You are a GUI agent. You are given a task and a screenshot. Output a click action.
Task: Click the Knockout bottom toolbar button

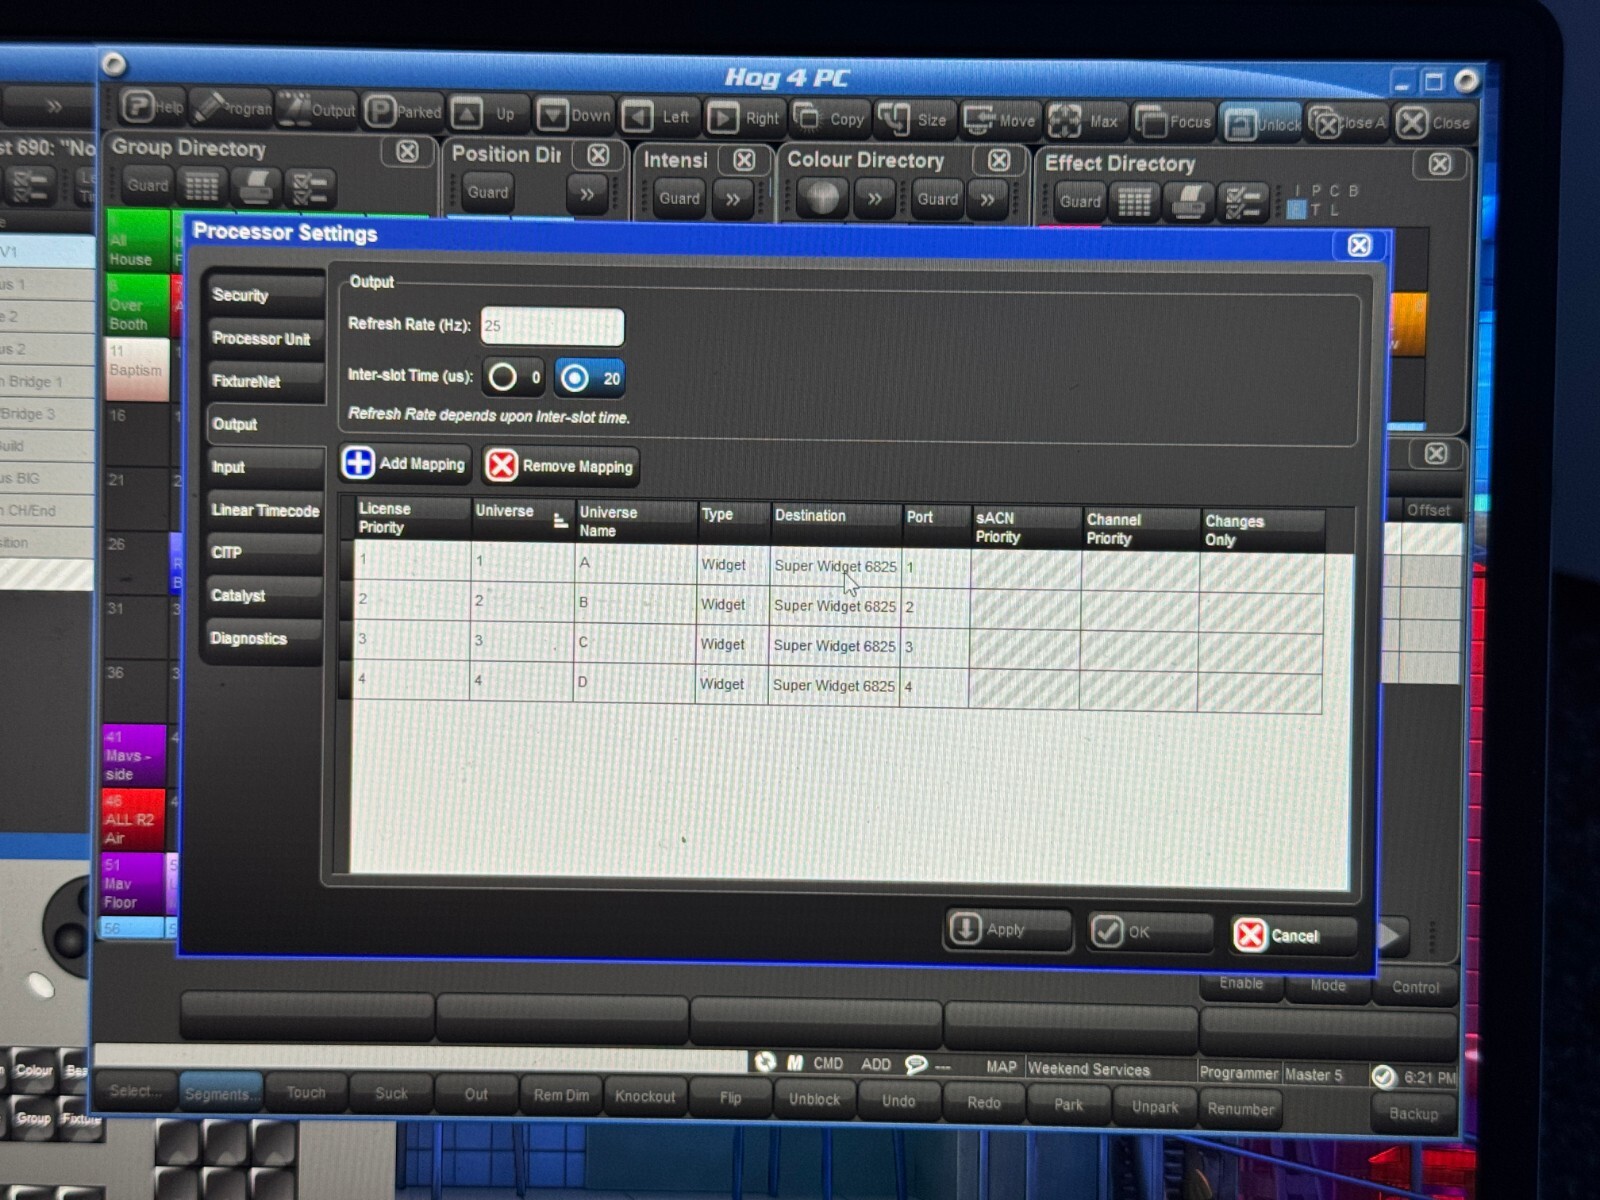[x=645, y=1096]
